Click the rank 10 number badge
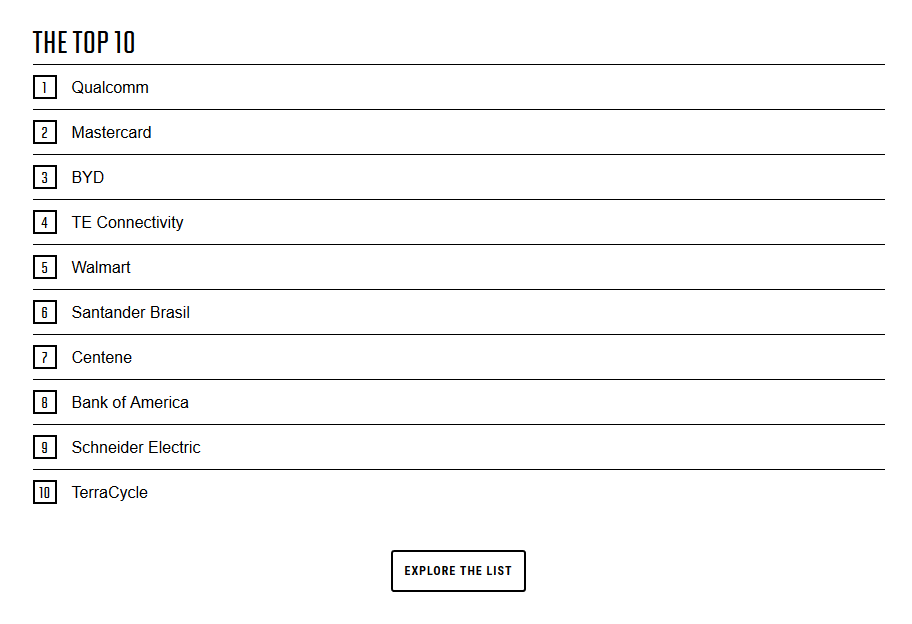 pyautogui.click(x=45, y=492)
